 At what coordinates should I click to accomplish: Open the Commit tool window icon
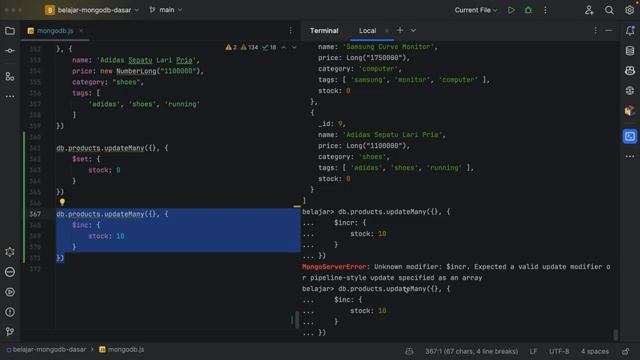point(10,51)
